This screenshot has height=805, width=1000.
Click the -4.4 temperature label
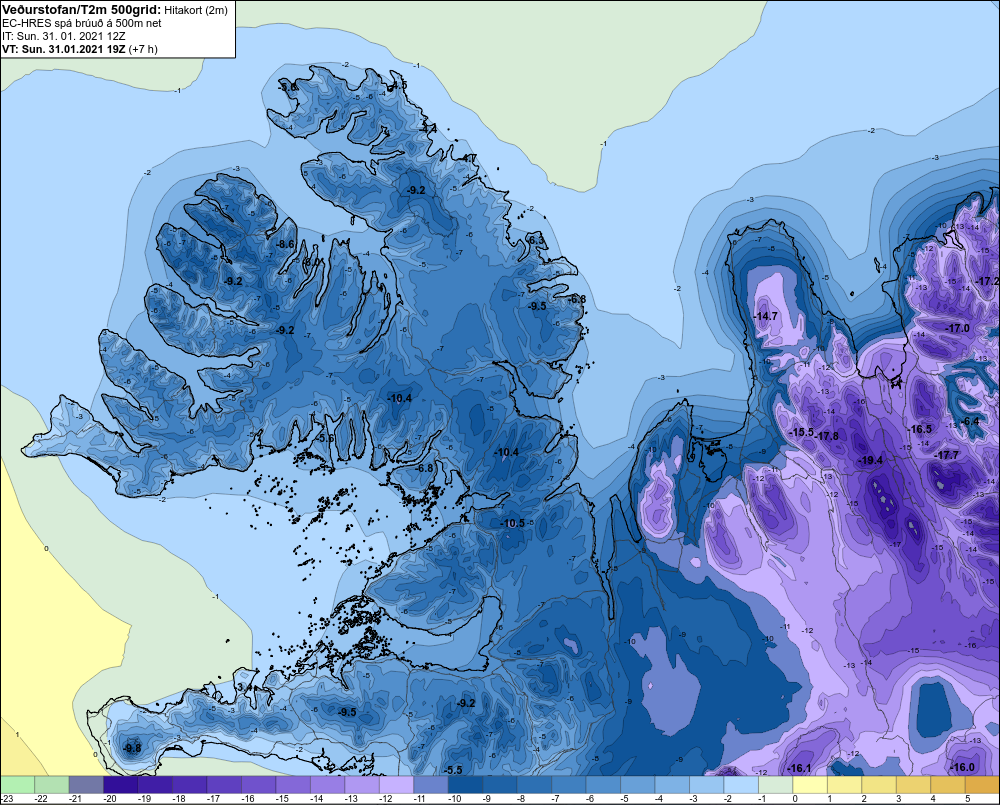pos(429,128)
